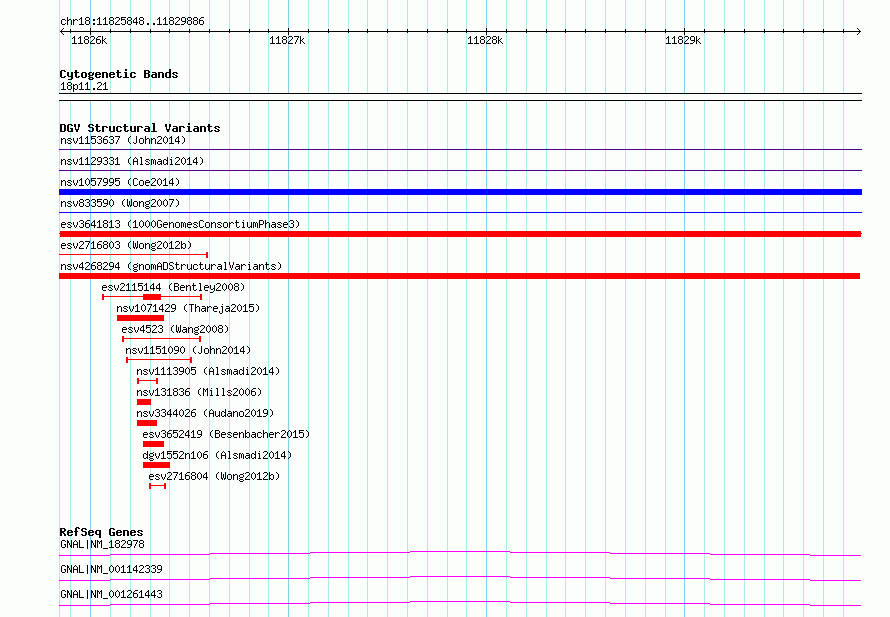
Task: Click the short esv2716804 variant line
Action: (x=158, y=486)
